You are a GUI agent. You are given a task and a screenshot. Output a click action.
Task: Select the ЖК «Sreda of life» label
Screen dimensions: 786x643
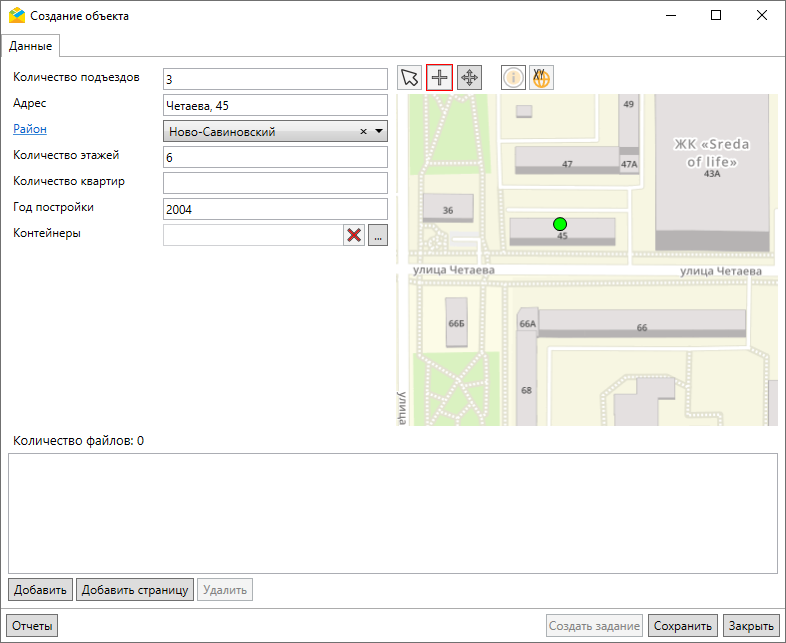(711, 153)
